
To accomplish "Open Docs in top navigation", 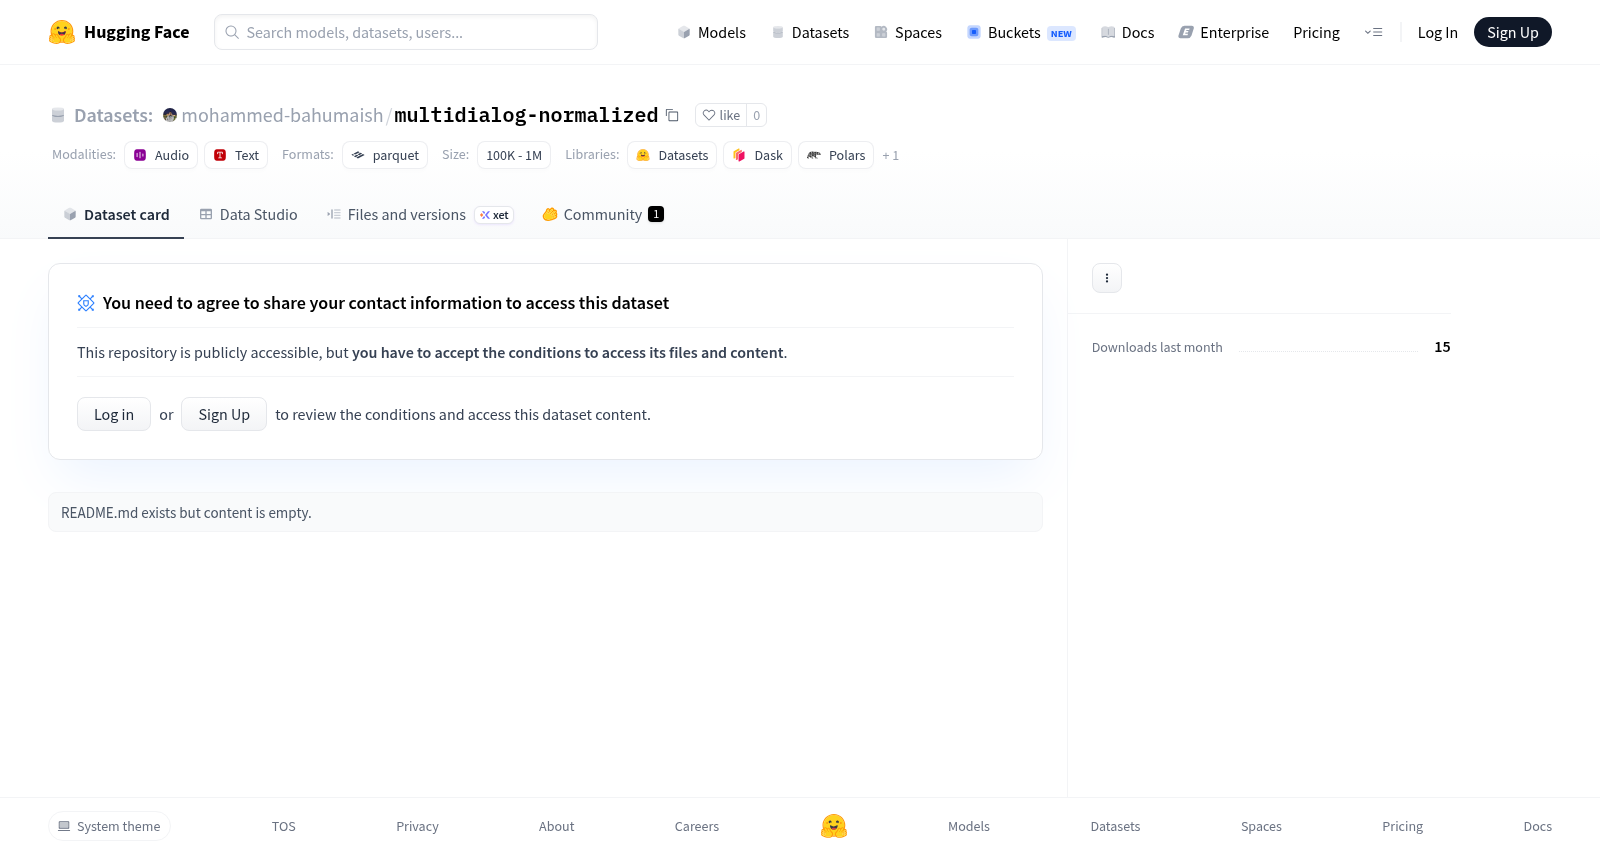I will click(x=1128, y=33).
